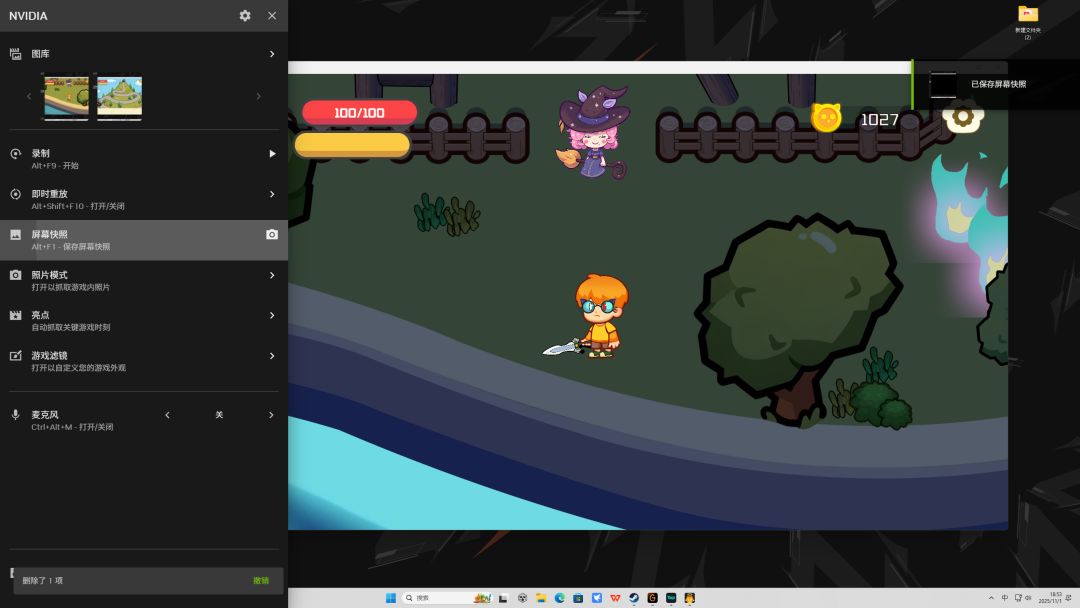This screenshot has width=1080, height=608.
Task: Click the red 100/100 health bar
Action: coord(359,112)
